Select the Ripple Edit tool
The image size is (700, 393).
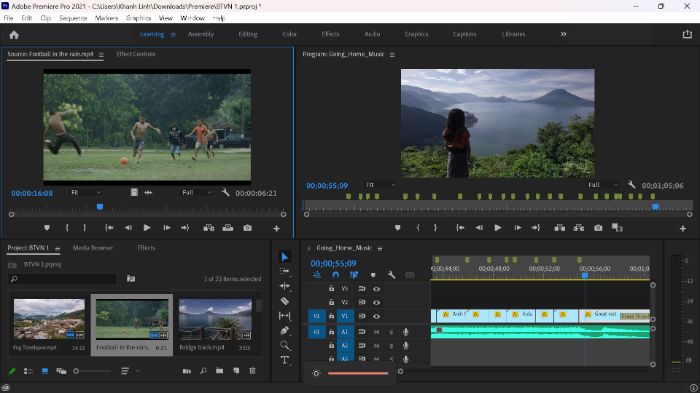284,286
